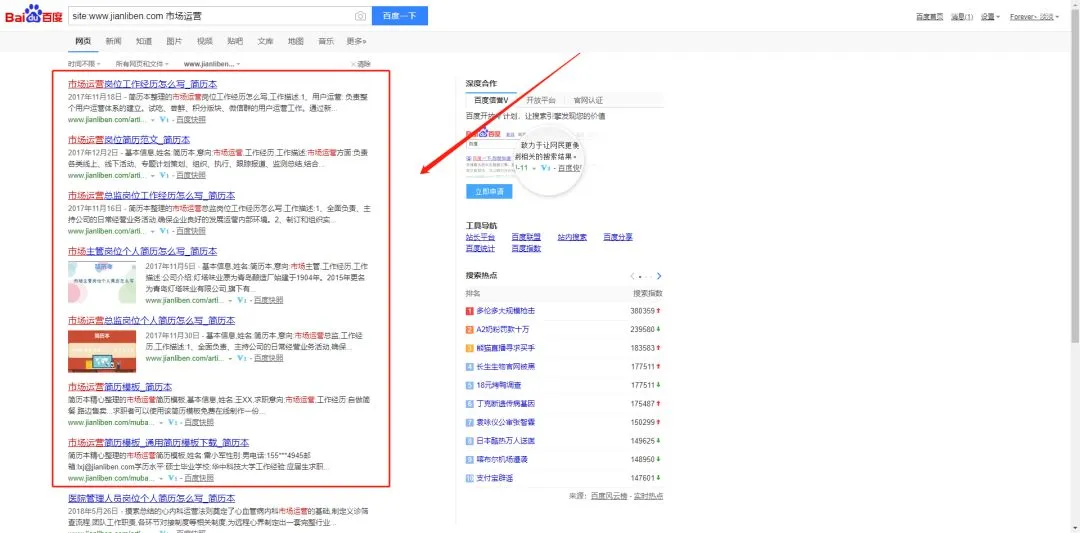Image resolution: width=1080 pixels, height=533 pixels.
Task: Click the V1 badge under 市场主管岗位个人简历 result
Action: [242, 300]
